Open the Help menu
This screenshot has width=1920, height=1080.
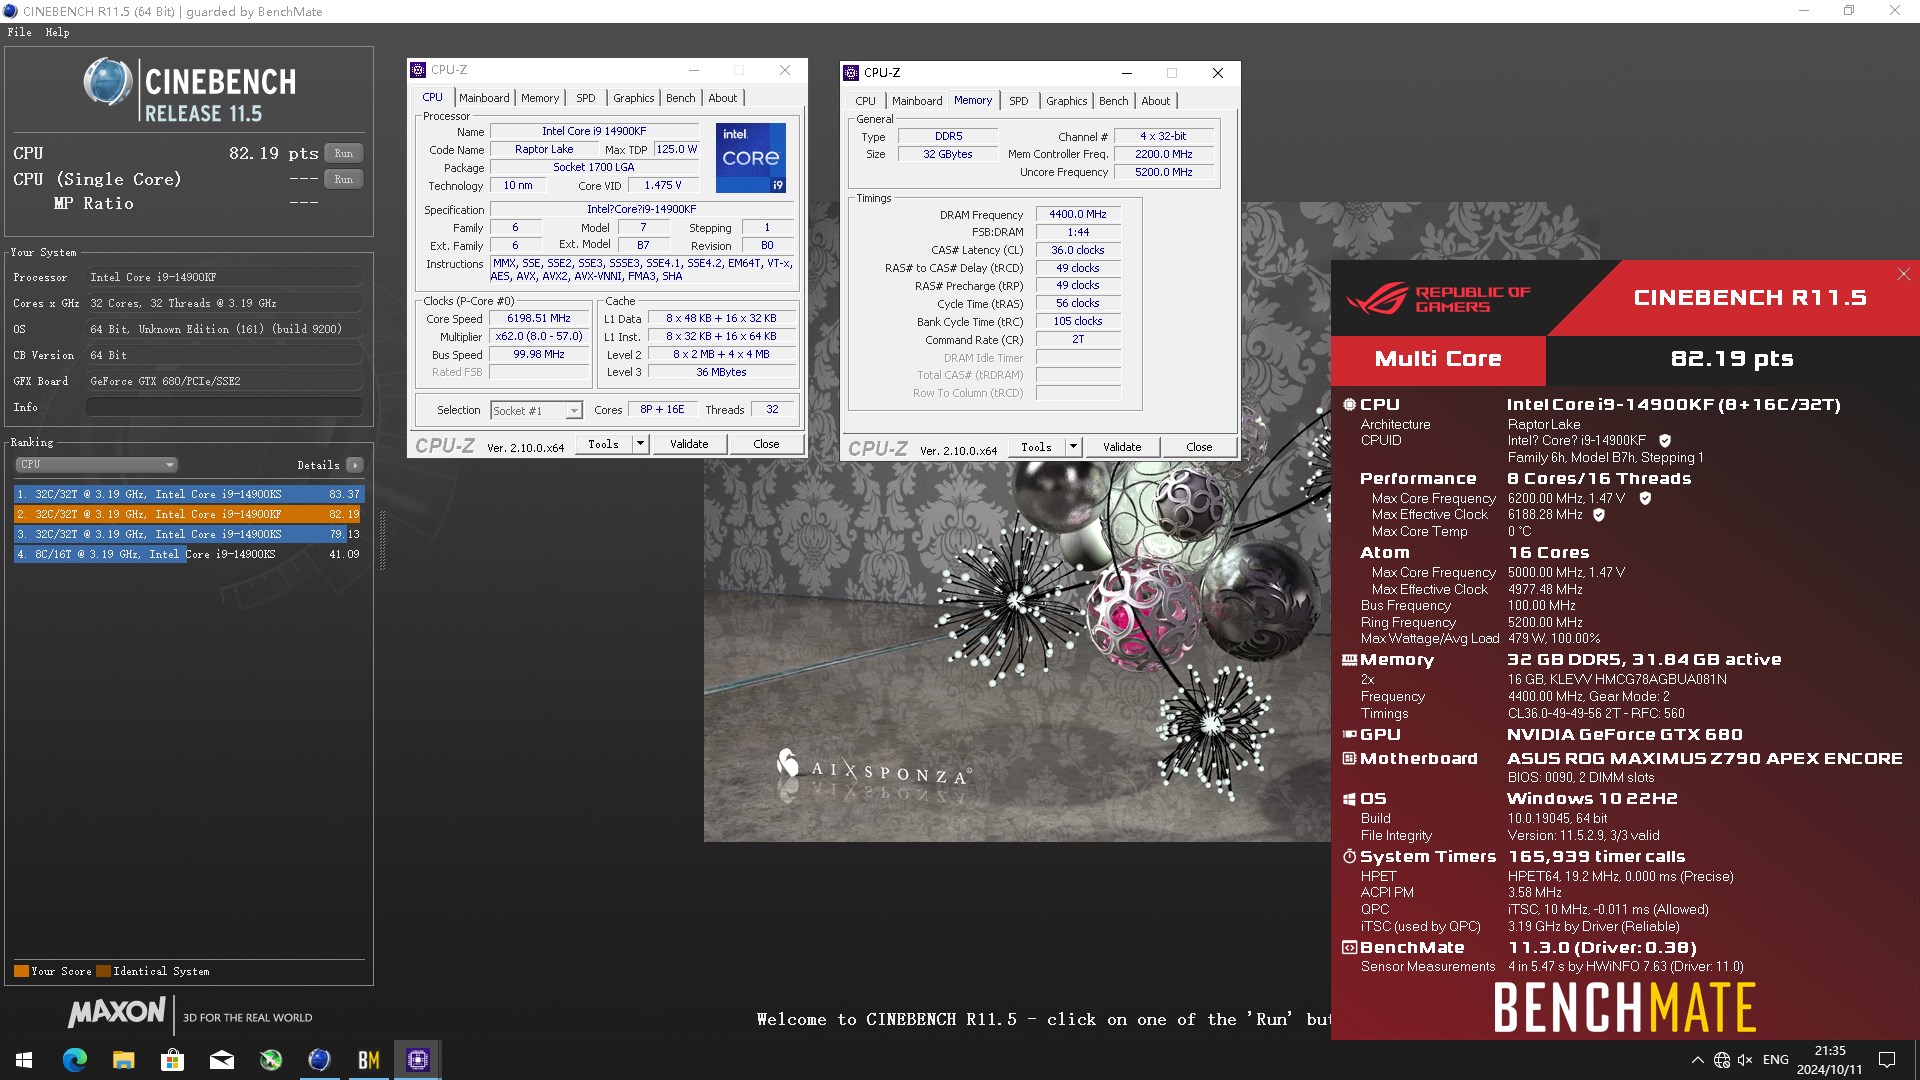click(x=57, y=32)
